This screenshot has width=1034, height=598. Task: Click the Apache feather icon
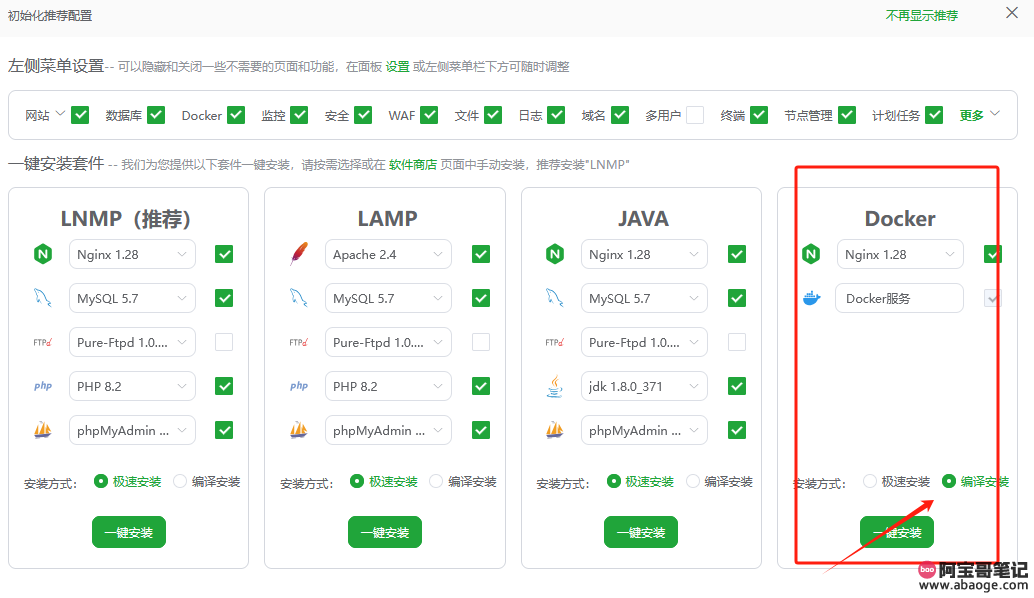click(x=298, y=254)
